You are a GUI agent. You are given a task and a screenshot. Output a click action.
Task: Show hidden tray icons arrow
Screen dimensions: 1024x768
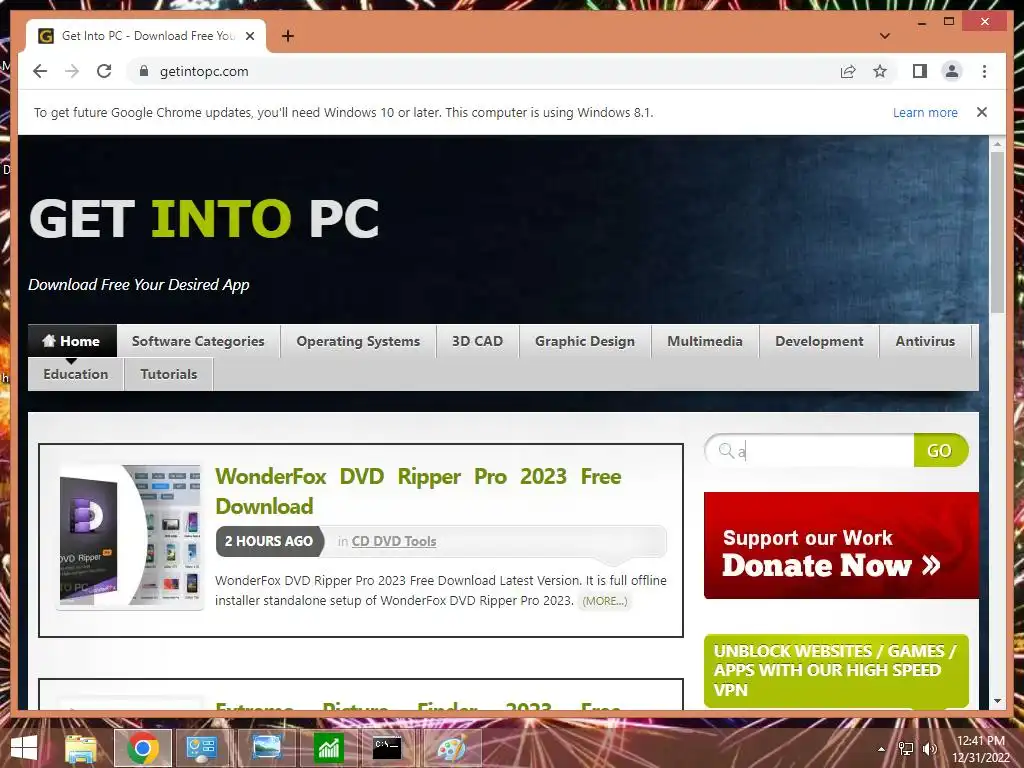pos(881,749)
